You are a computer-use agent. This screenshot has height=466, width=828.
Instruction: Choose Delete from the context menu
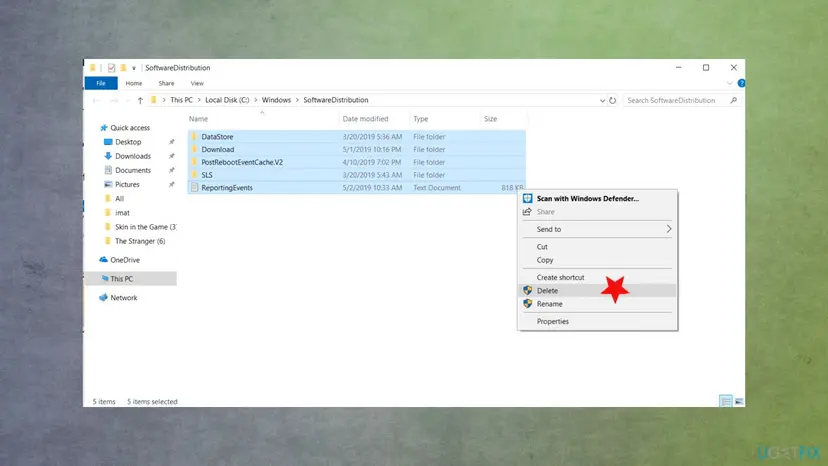[x=597, y=291]
